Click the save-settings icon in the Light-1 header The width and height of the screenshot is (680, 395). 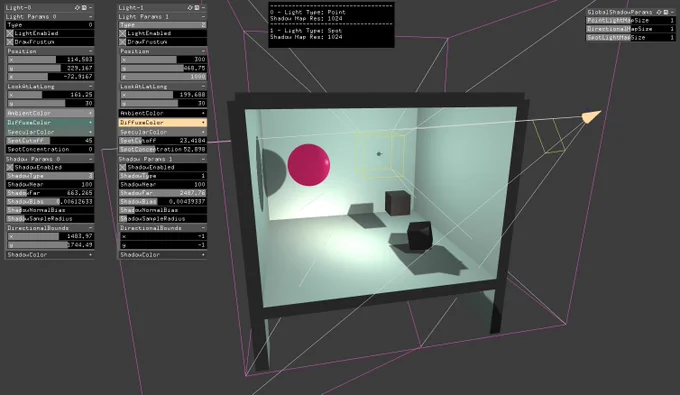(197, 7)
